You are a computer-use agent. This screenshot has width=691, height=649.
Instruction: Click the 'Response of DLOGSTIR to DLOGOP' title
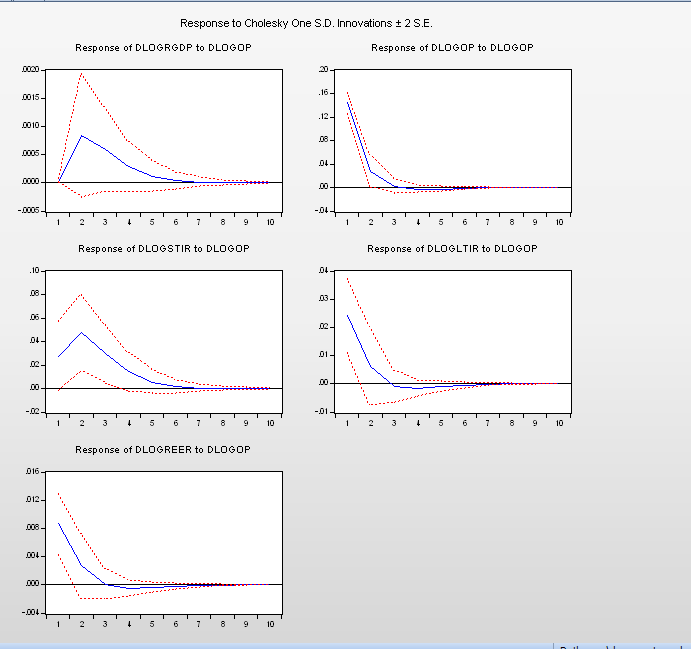point(163,248)
